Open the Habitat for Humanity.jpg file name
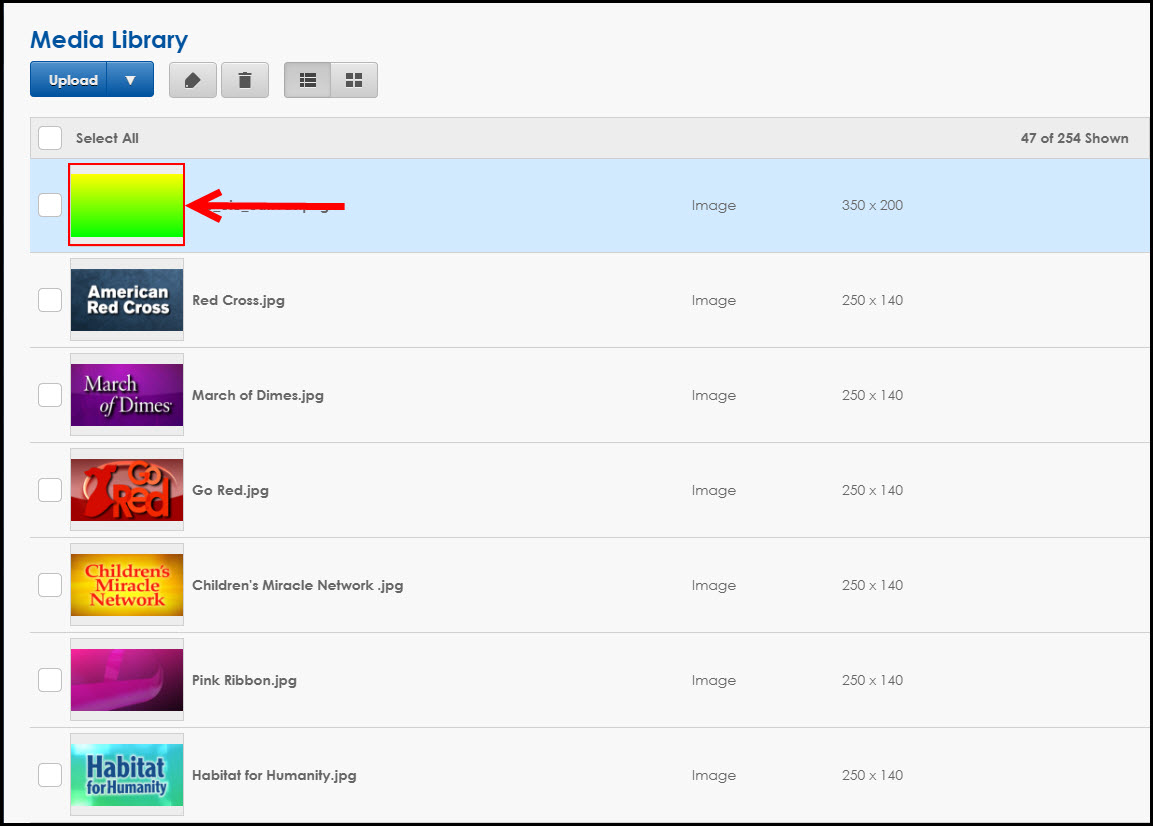Viewport: 1153px width, 826px height. point(274,775)
